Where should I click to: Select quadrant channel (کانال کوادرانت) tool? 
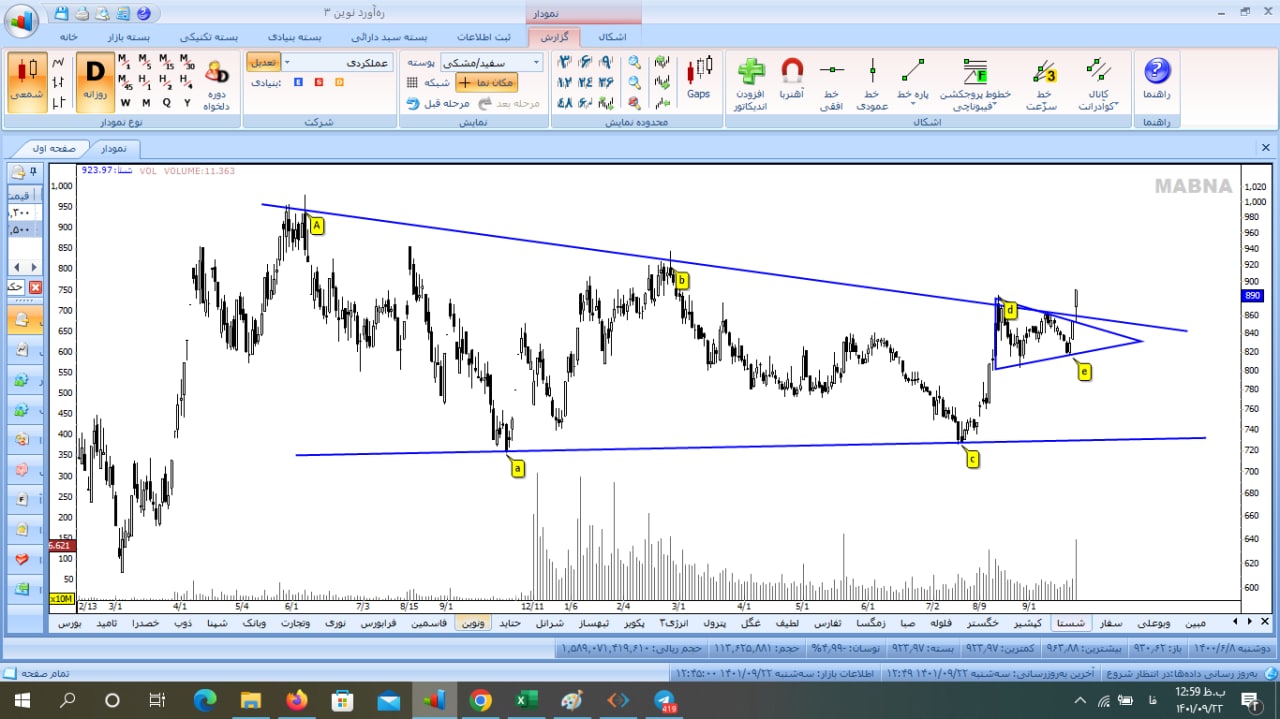coord(1098,83)
